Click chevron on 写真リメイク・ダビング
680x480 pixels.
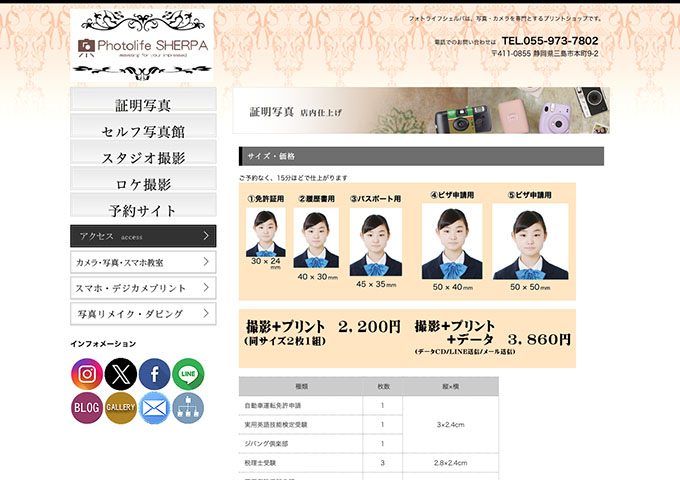coord(205,314)
